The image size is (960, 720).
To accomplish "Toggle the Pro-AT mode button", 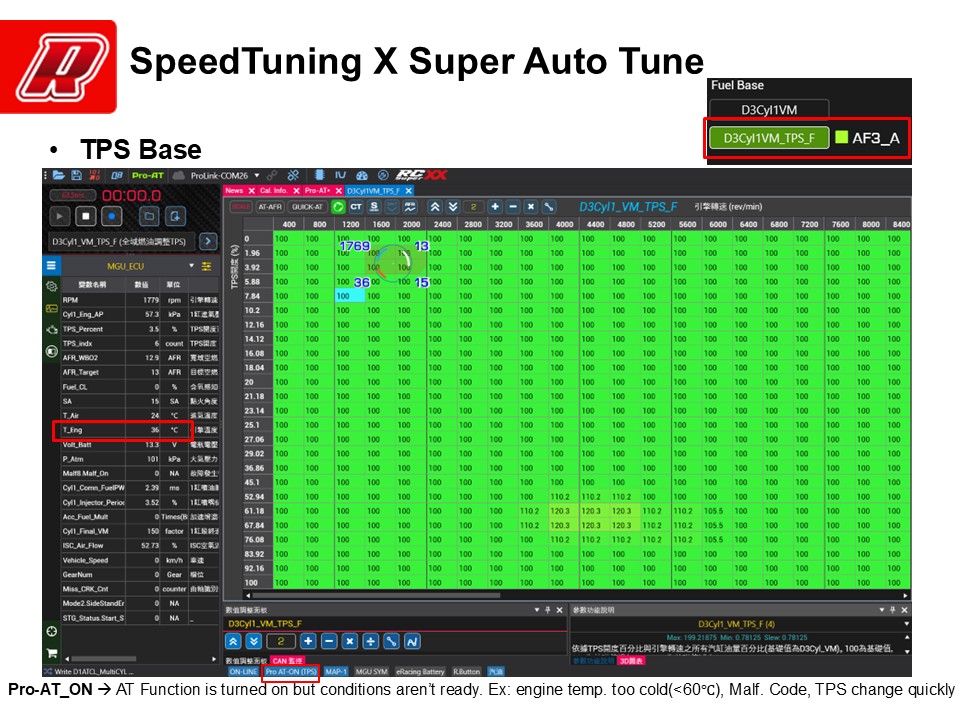I will coord(149,175).
